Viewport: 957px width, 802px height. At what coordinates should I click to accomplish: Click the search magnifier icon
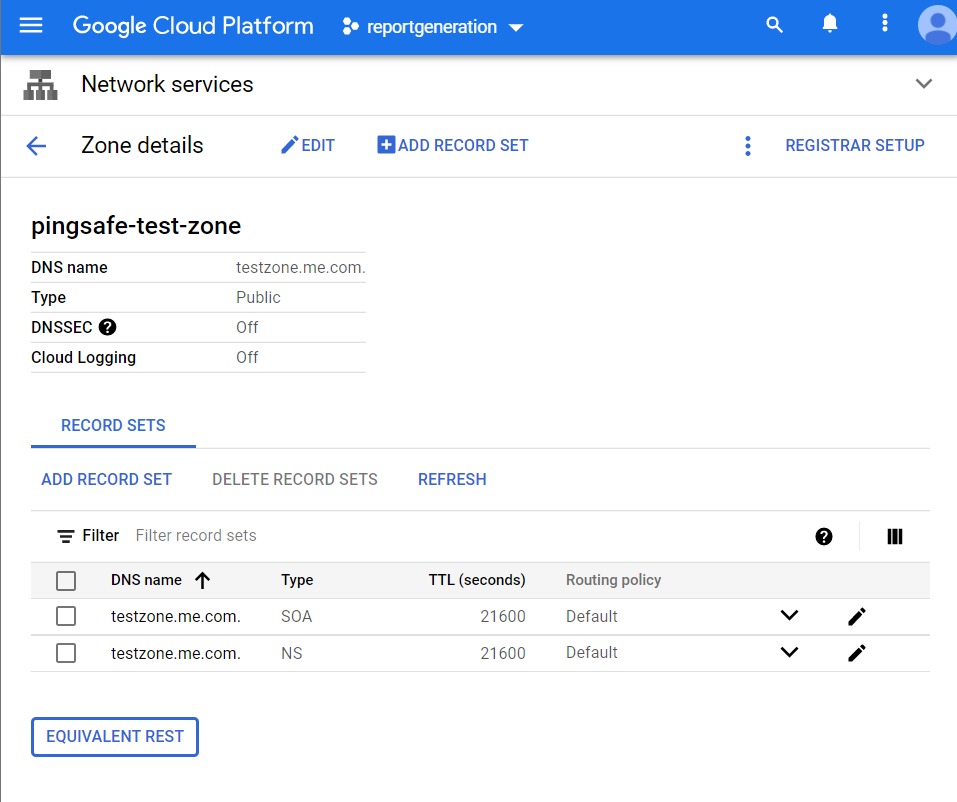click(774, 26)
